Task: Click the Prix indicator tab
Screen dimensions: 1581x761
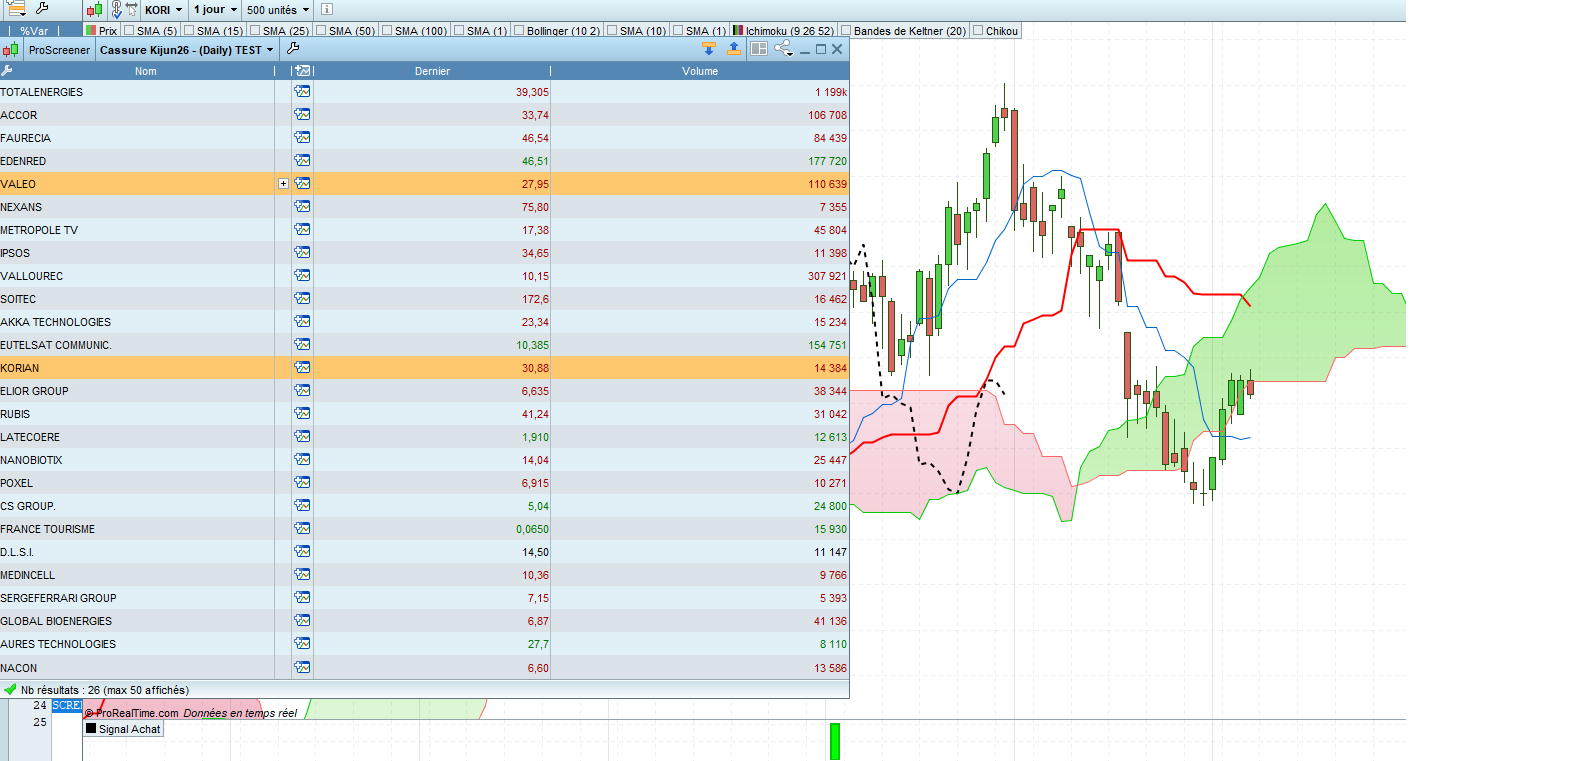Action: (x=101, y=31)
